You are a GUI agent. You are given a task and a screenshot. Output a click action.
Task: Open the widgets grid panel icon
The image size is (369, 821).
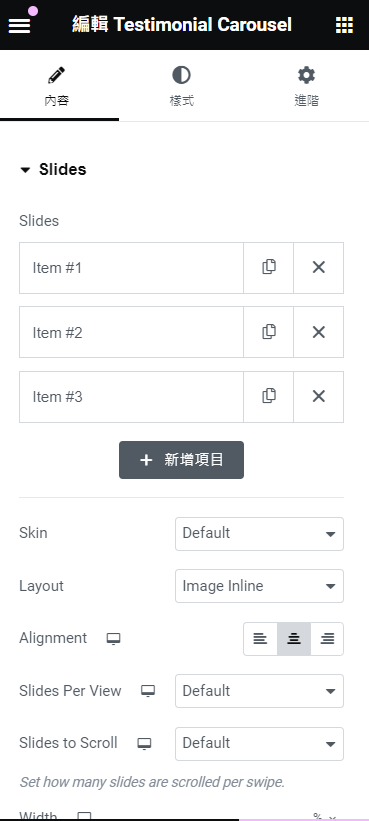coord(344,25)
